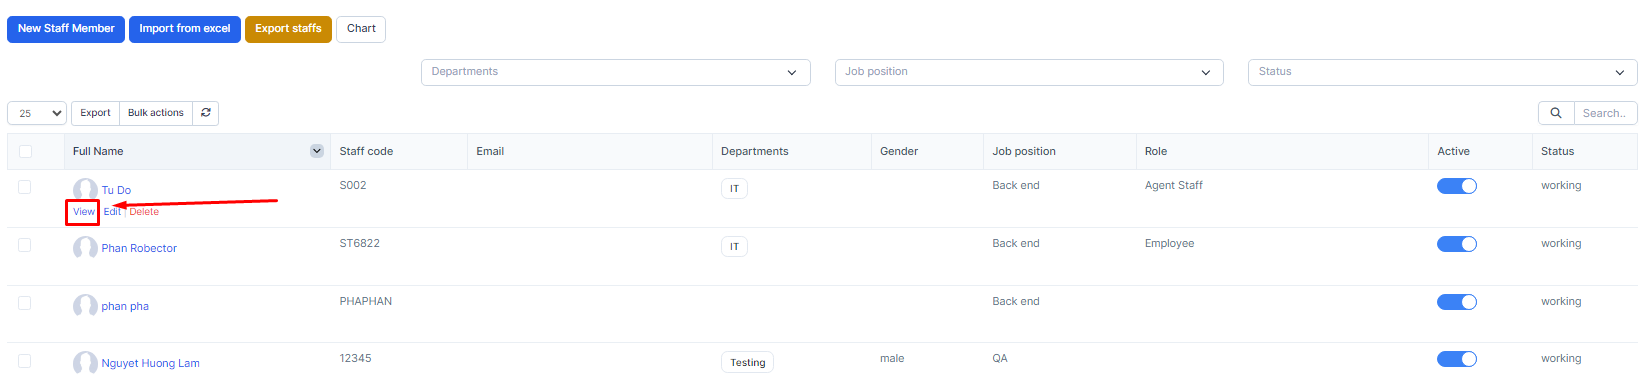Viewport: 1646px width, 391px height.
Task: Open View link under Tu Do
Action: pos(84,212)
